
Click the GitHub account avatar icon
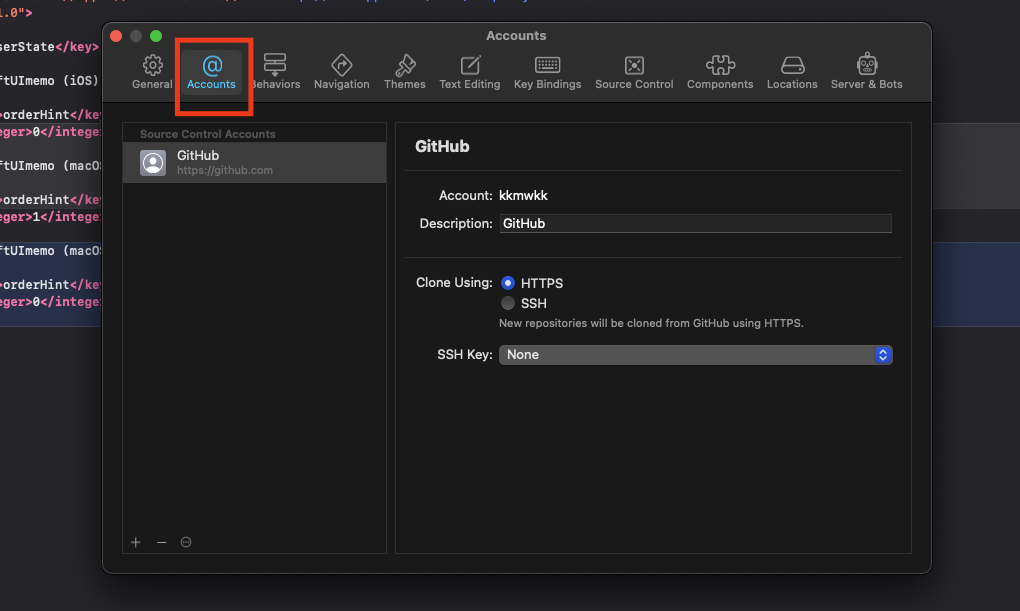click(x=153, y=163)
